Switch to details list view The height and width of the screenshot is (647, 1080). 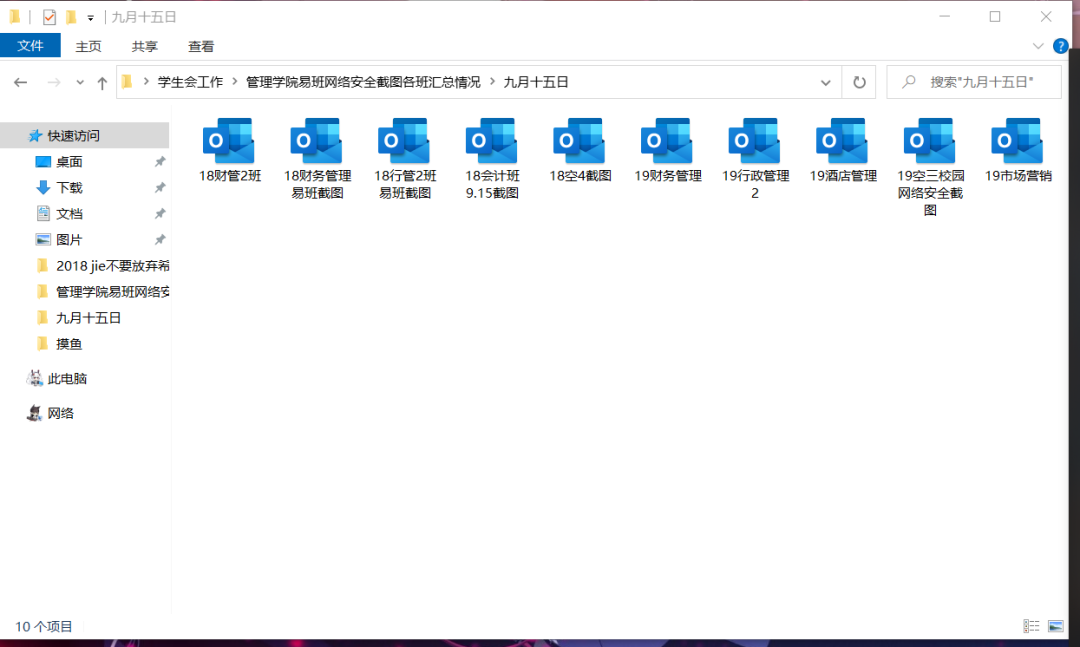[x=1031, y=626]
